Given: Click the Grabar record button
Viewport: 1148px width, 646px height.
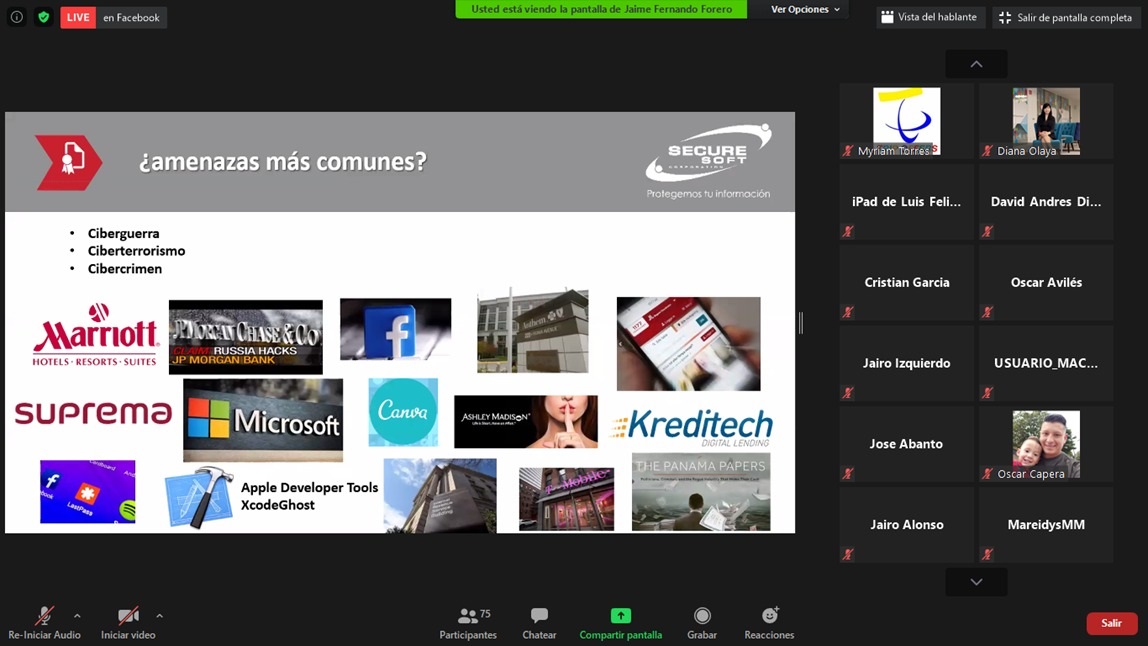Looking at the screenshot, I should pyautogui.click(x=701, y=623).
